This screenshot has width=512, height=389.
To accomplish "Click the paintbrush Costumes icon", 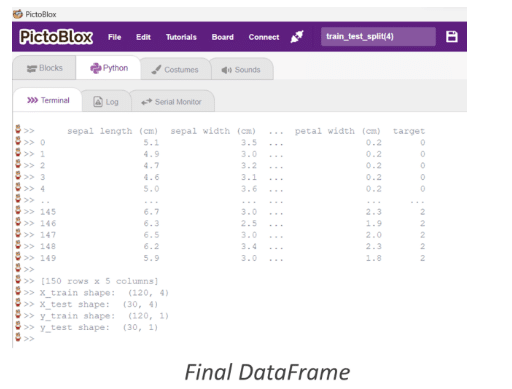I will [x=156, y=69].
